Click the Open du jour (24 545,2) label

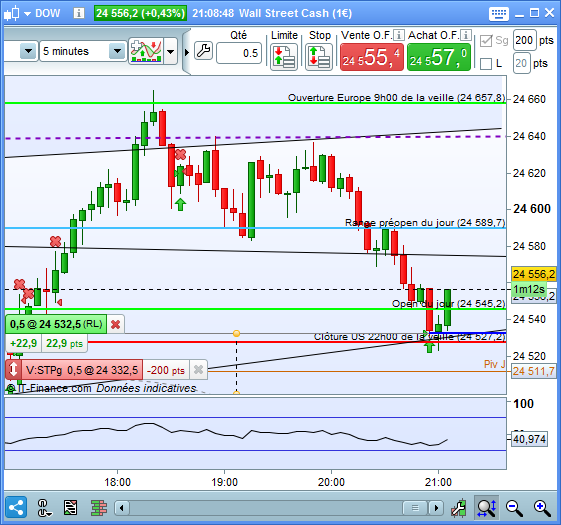(x=448, y=304)
